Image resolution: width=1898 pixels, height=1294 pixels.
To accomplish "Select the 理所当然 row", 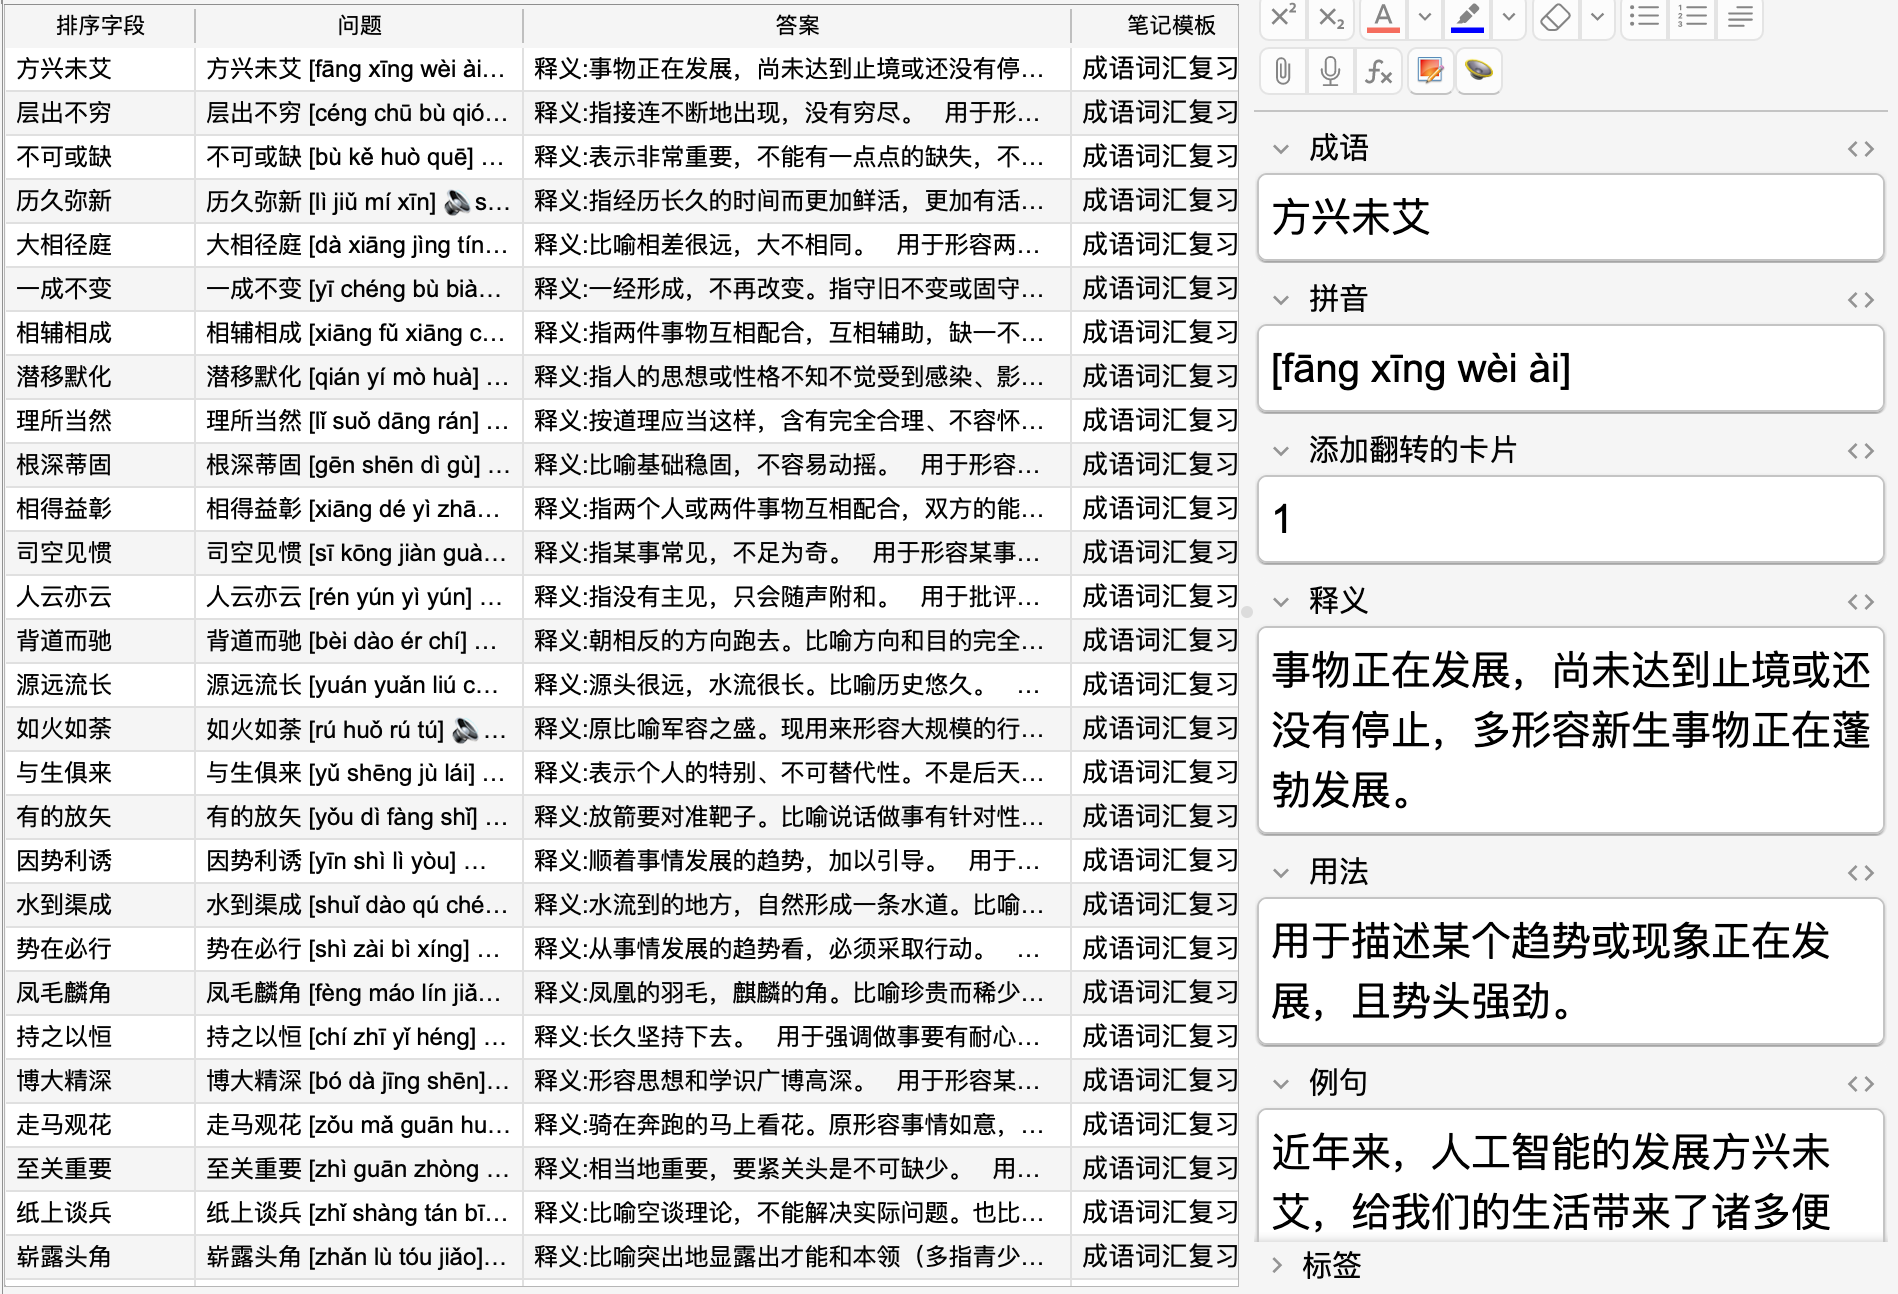I will 621,421.
